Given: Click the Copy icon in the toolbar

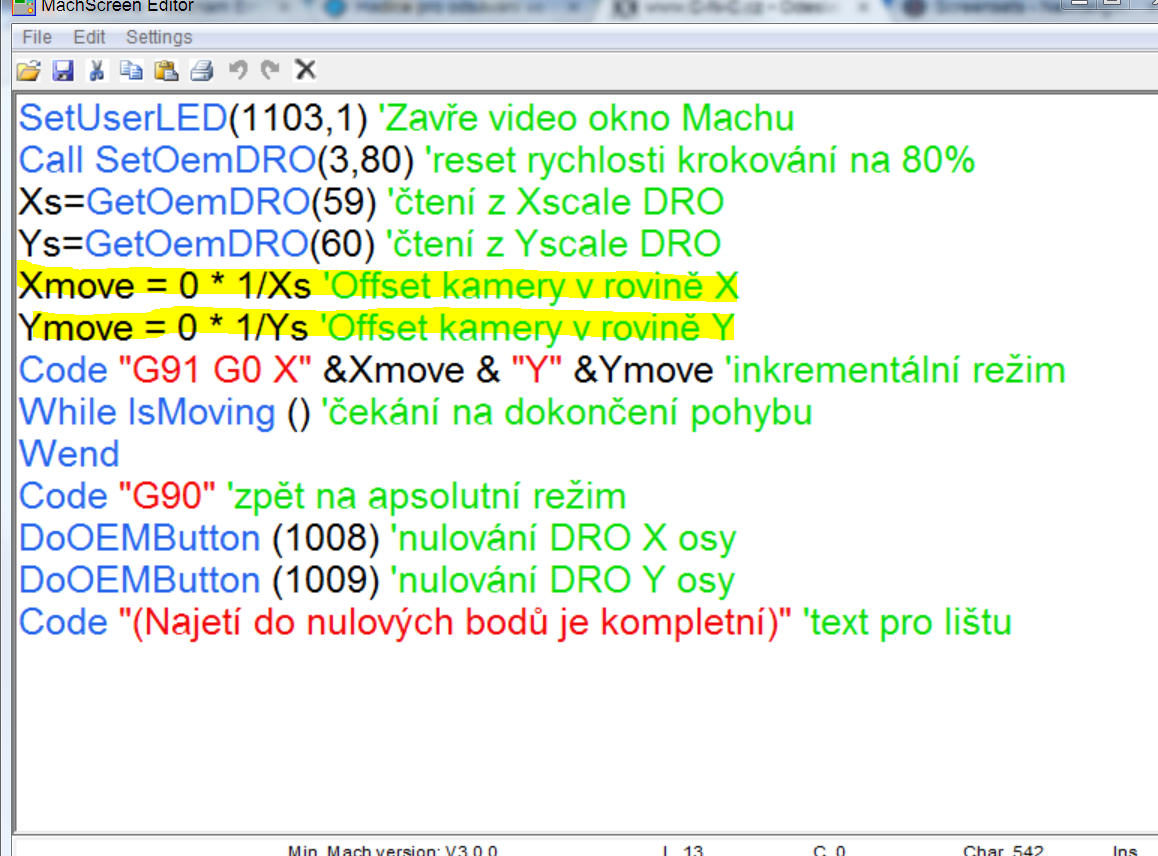Looking at the screenshot, I should click(x=131, y=70).
